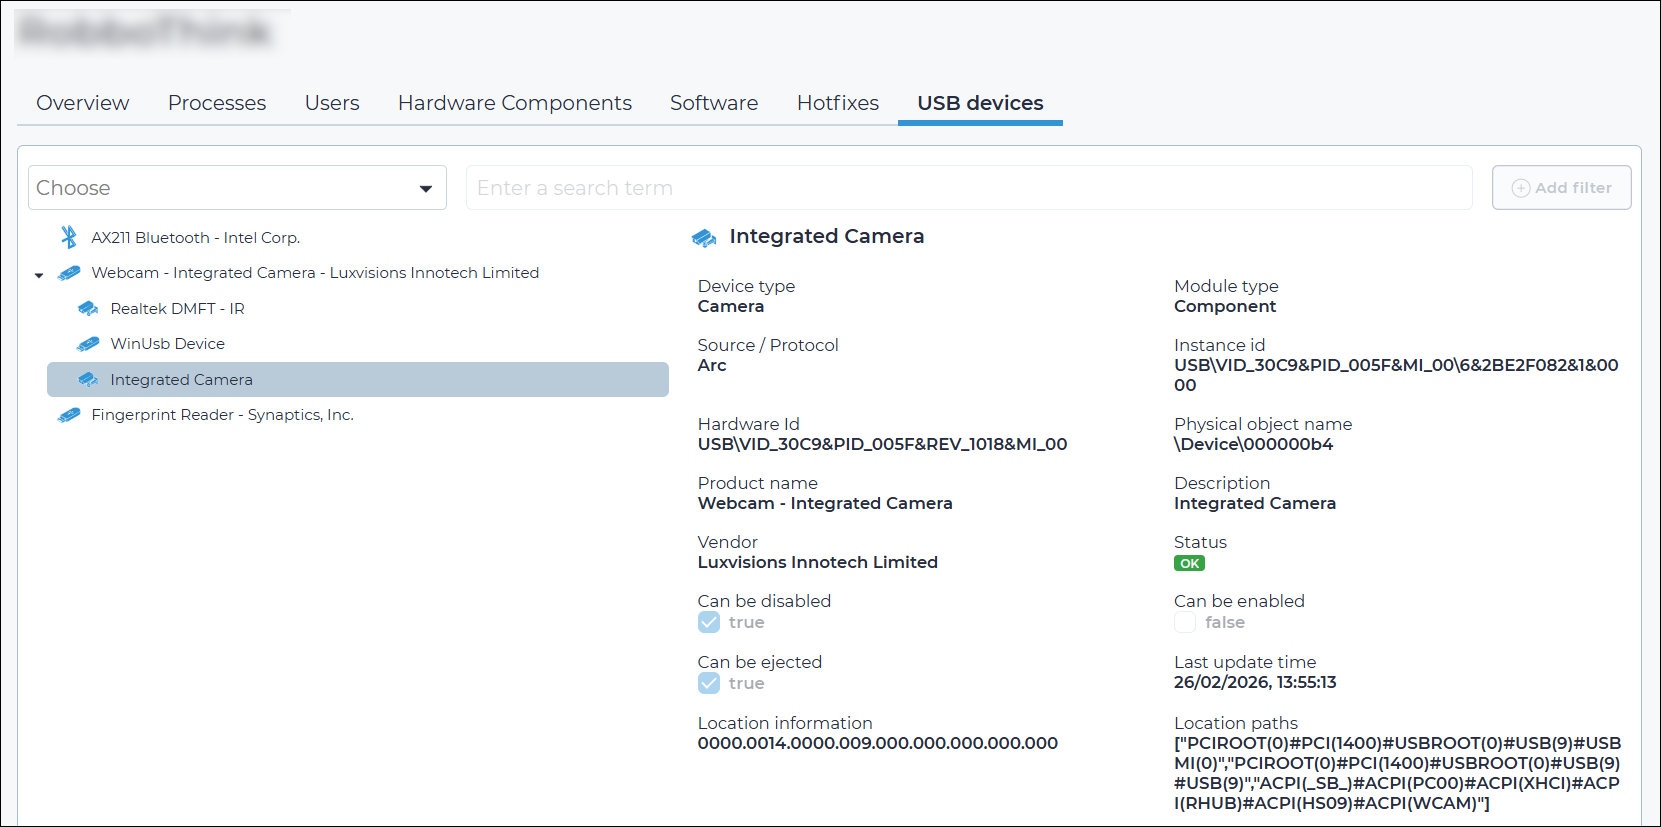Open the Hardware Components tab
1661x827 pixels.
[x=515, y=103]
